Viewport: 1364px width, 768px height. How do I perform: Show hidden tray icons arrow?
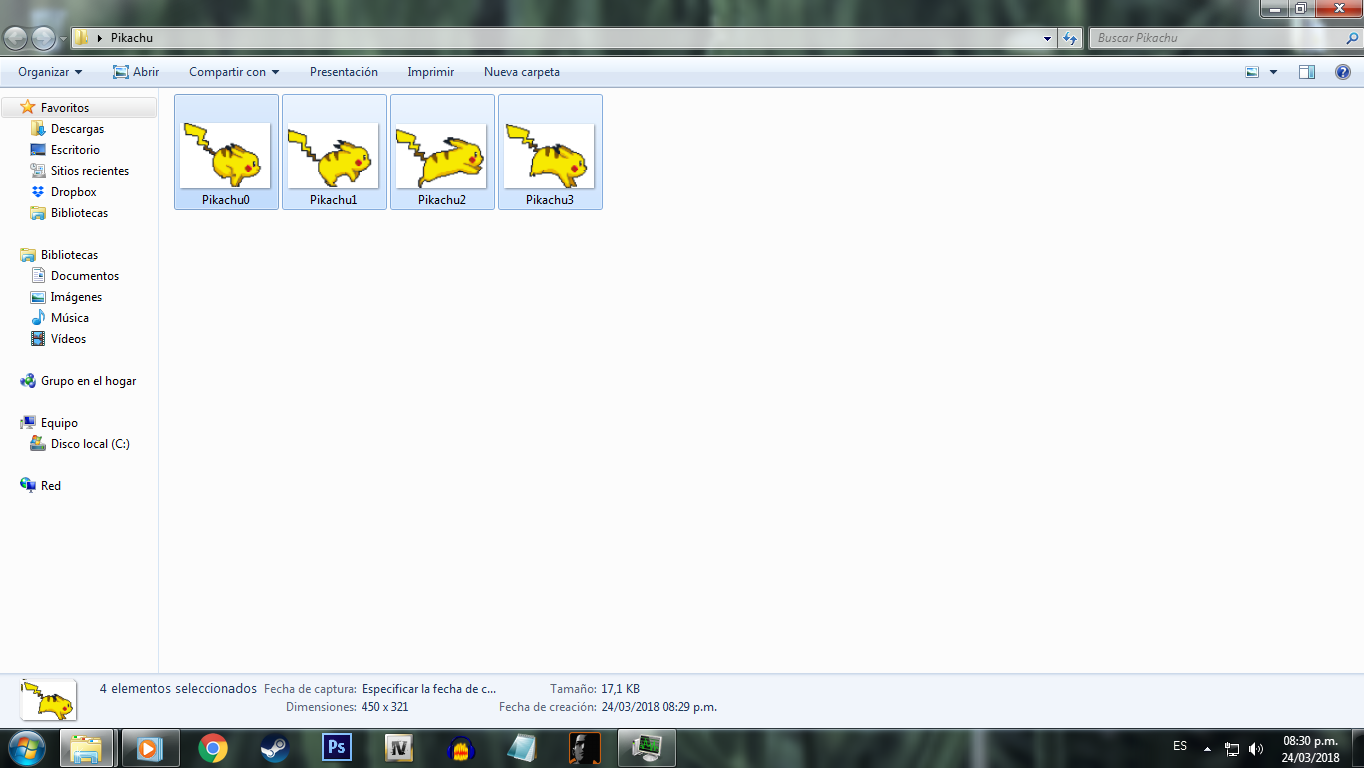click(x=1207, y=748)
